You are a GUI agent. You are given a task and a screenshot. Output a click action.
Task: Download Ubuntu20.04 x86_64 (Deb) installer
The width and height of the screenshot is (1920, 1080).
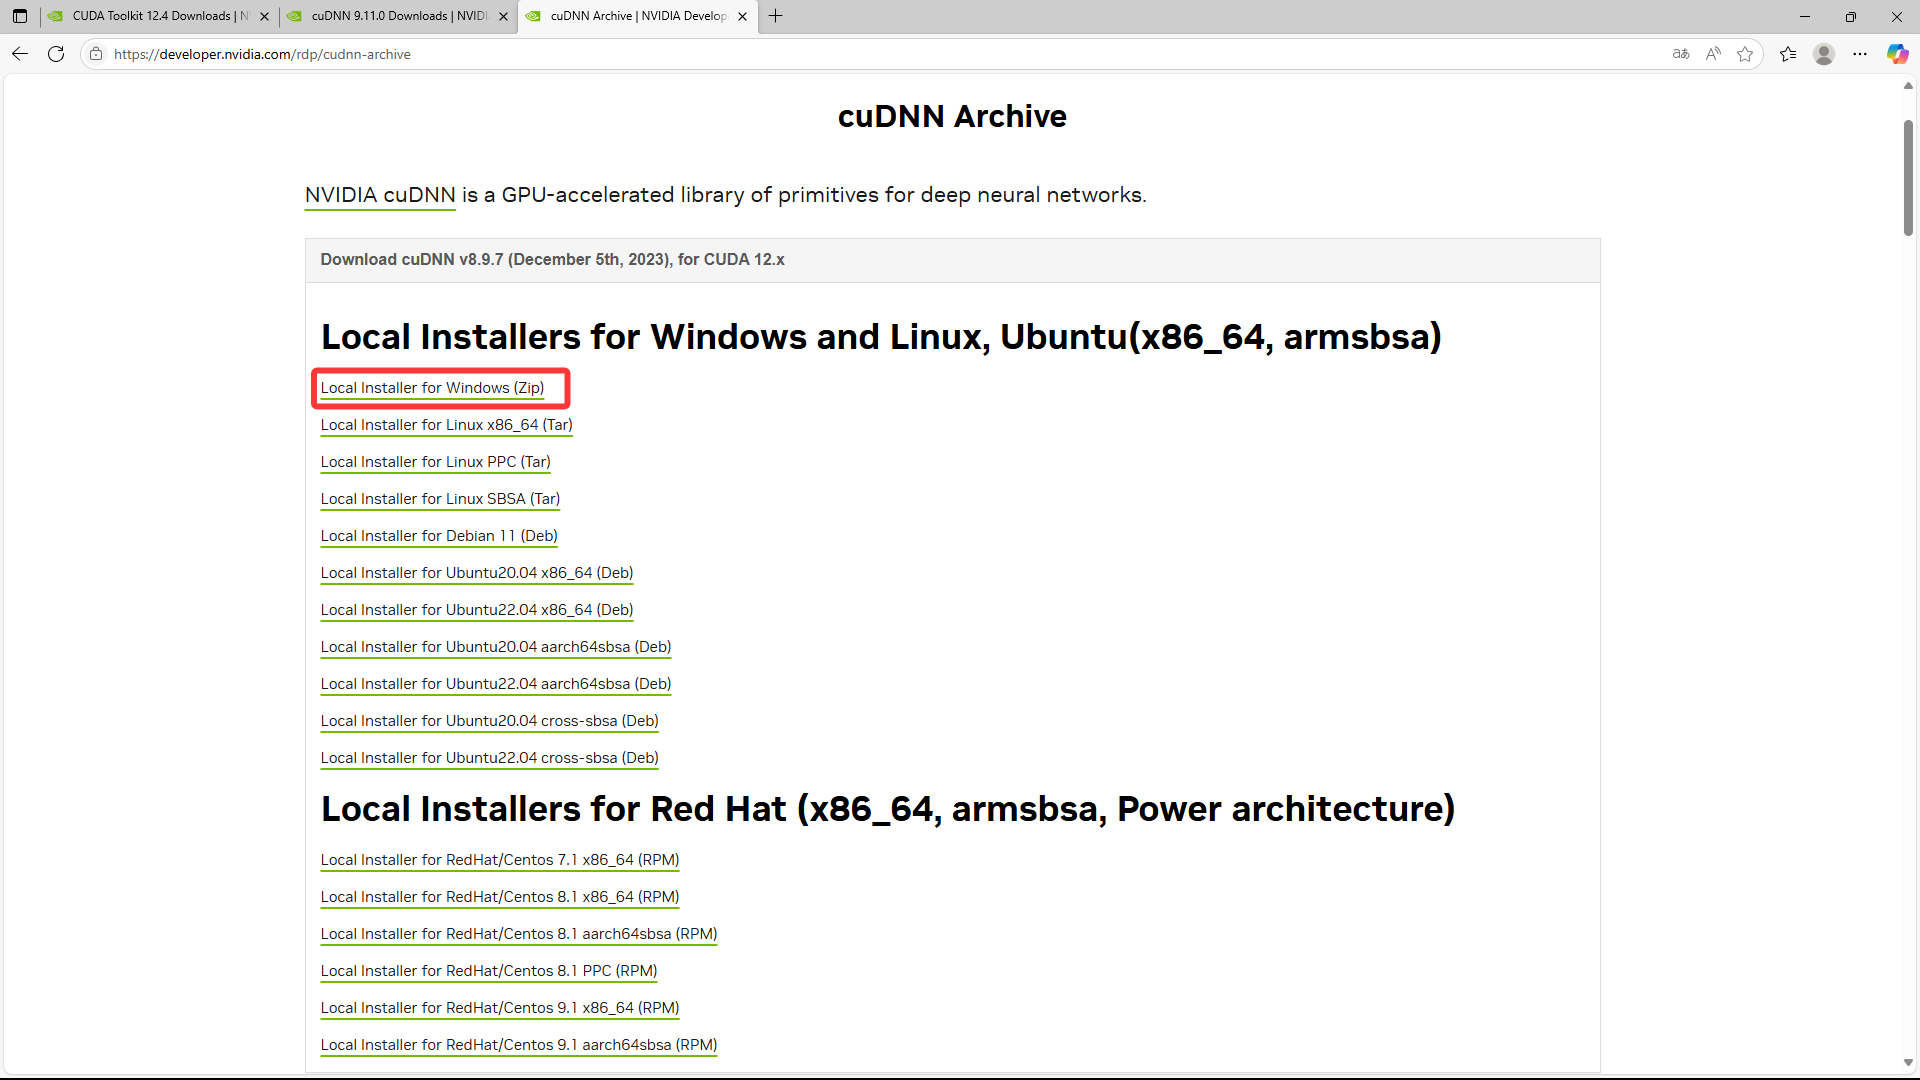pos(477,573)
